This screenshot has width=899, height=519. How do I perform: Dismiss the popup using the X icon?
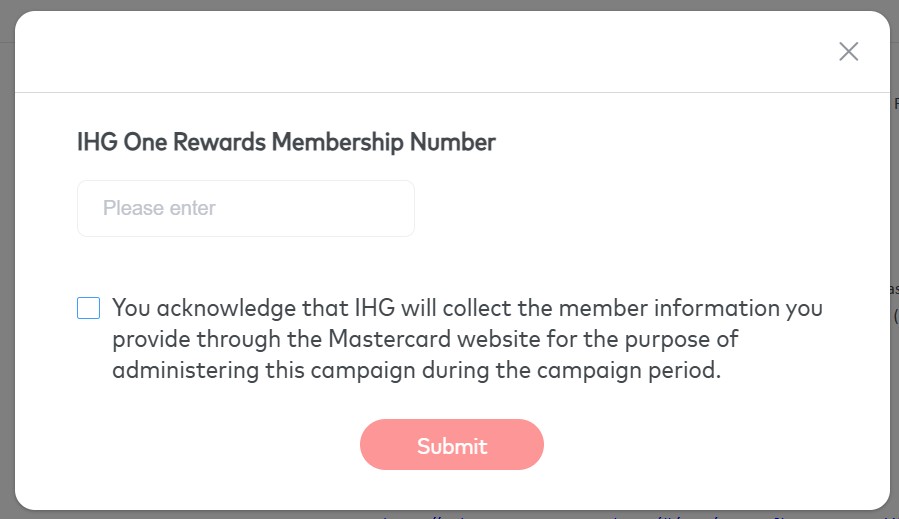click(849, 51)
